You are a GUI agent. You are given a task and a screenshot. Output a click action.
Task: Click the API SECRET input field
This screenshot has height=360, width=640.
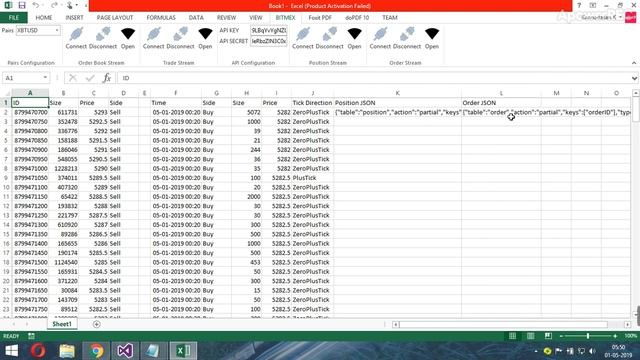pyautogui.click(x=269, y=41)
